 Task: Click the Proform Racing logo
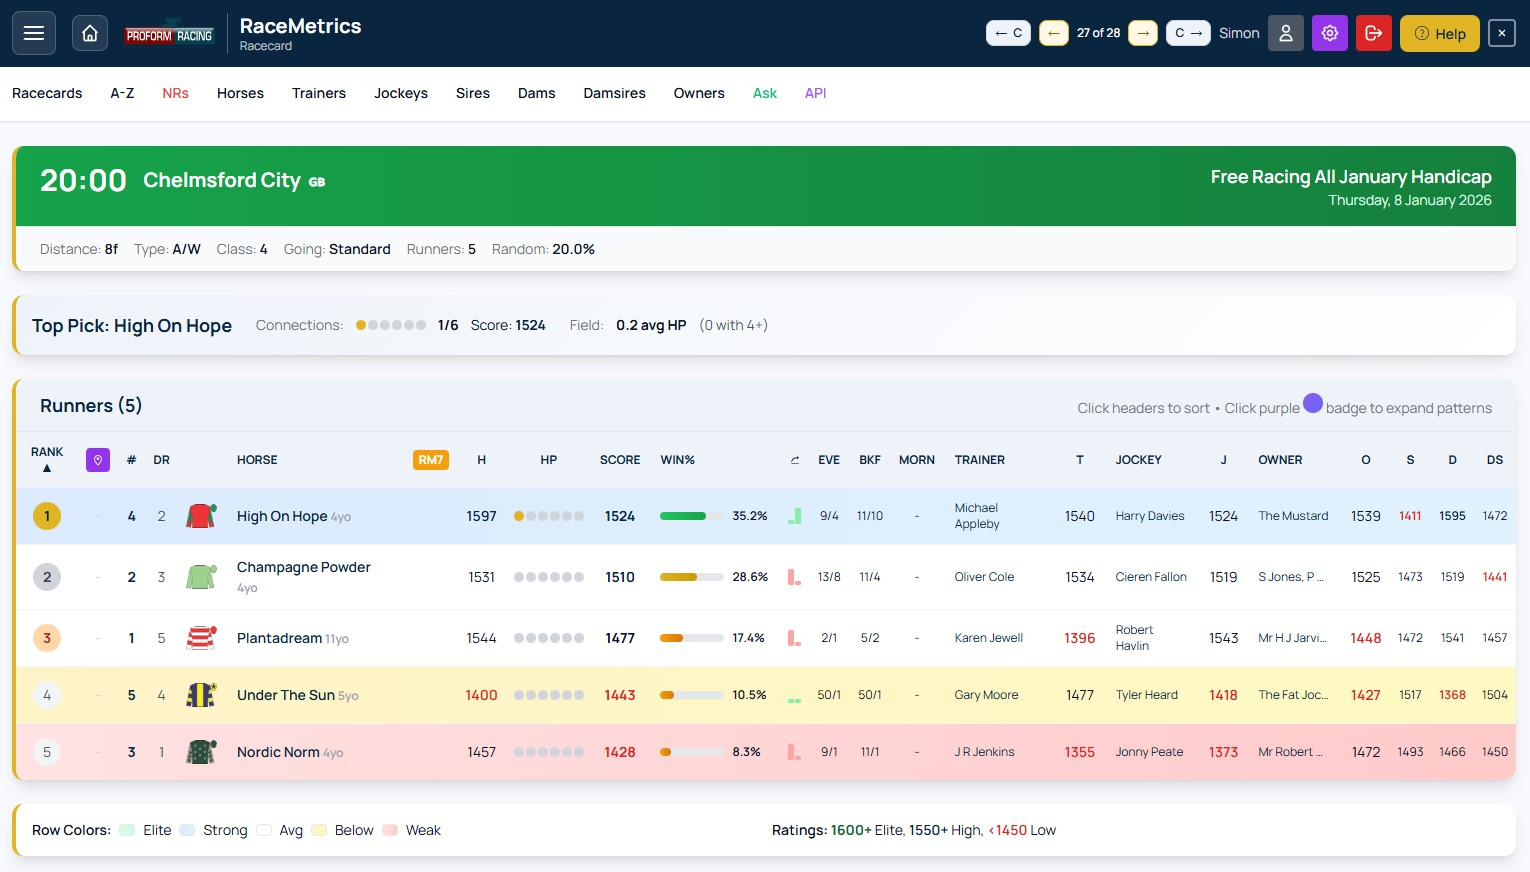[169, 33]
